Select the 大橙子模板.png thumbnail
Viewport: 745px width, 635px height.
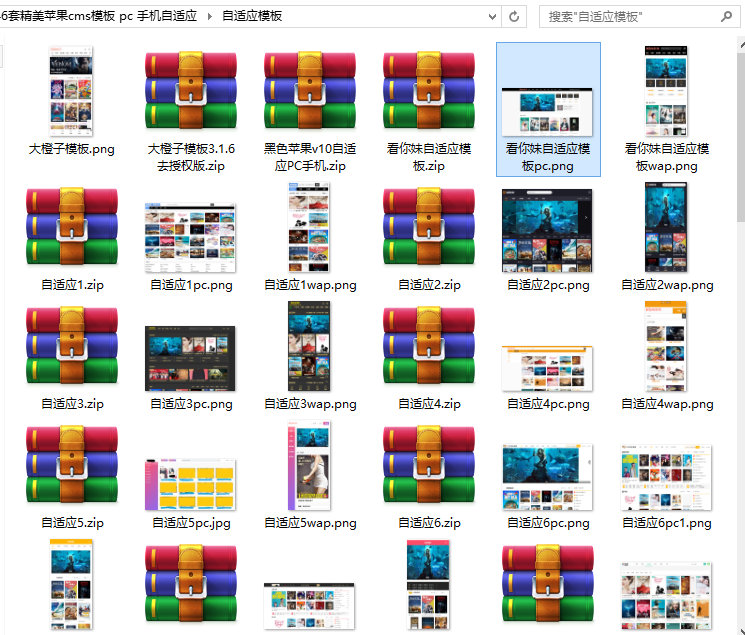point(71,91)
